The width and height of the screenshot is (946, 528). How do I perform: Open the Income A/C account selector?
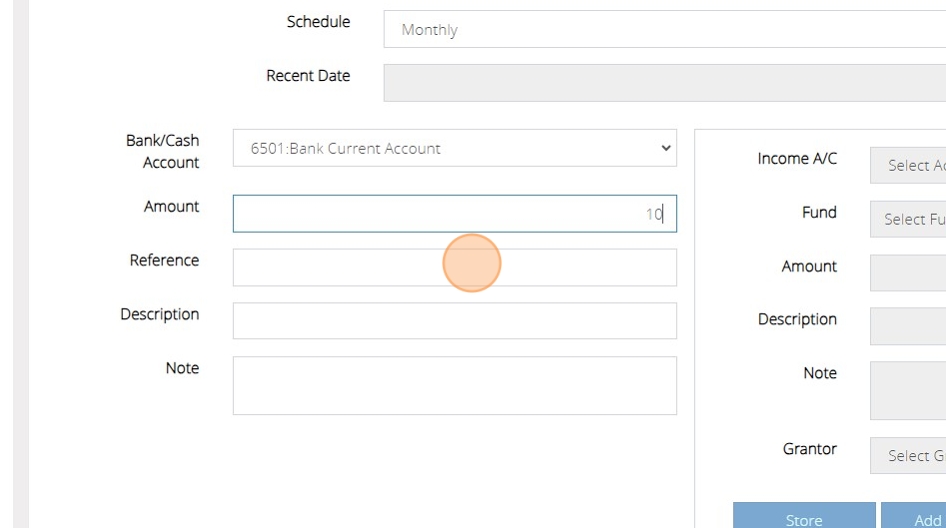point(908,165)
